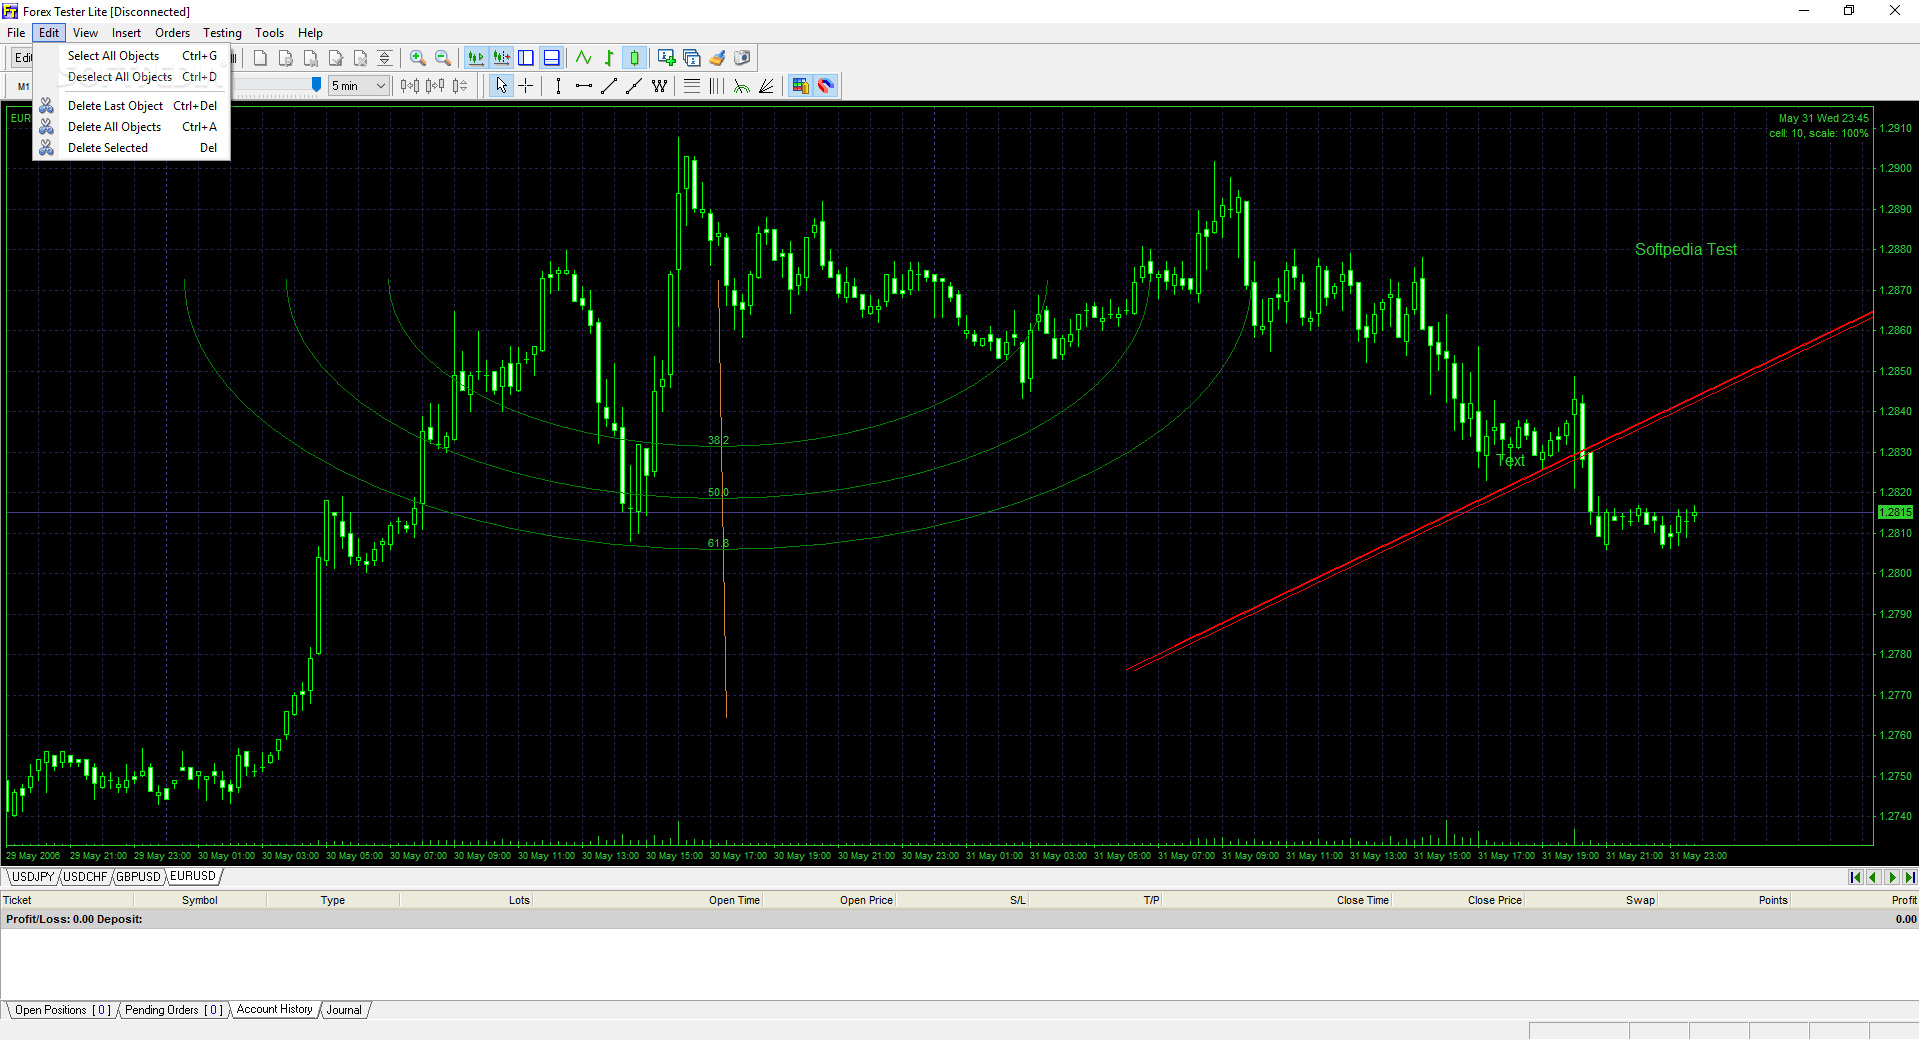Open the Tools menu
The width and height of the screenshot is (1920, 1040).
269,33
